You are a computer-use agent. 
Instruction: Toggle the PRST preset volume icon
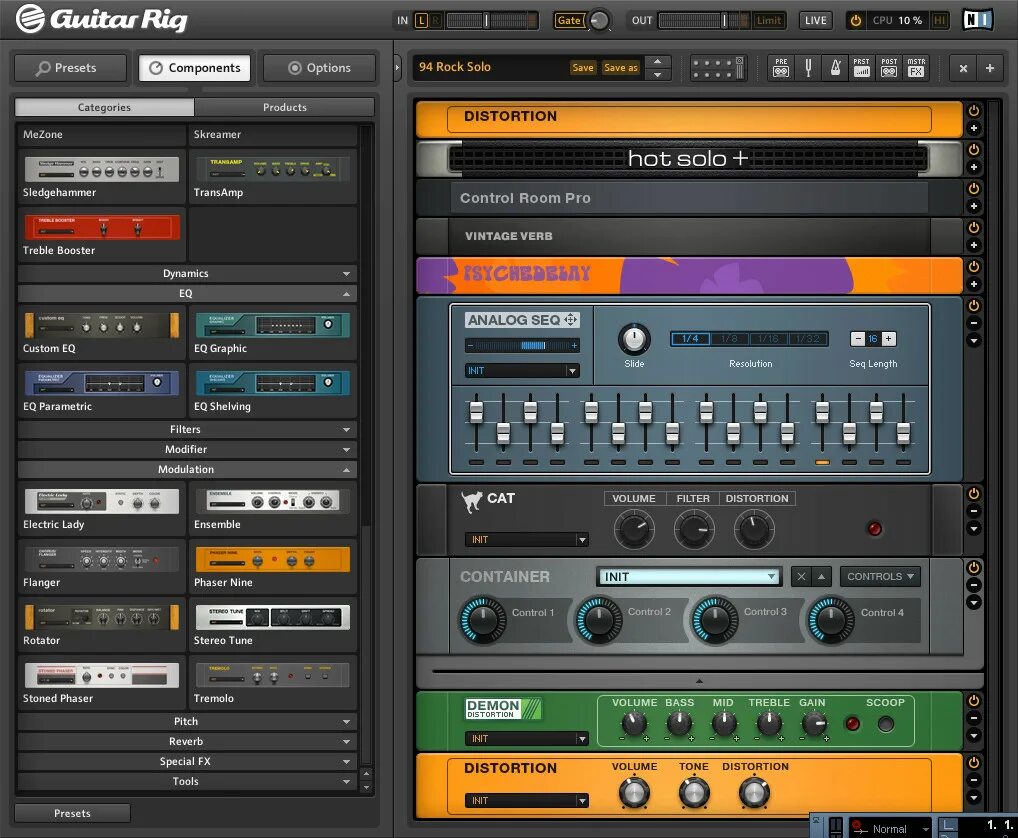tap(862, 68)
